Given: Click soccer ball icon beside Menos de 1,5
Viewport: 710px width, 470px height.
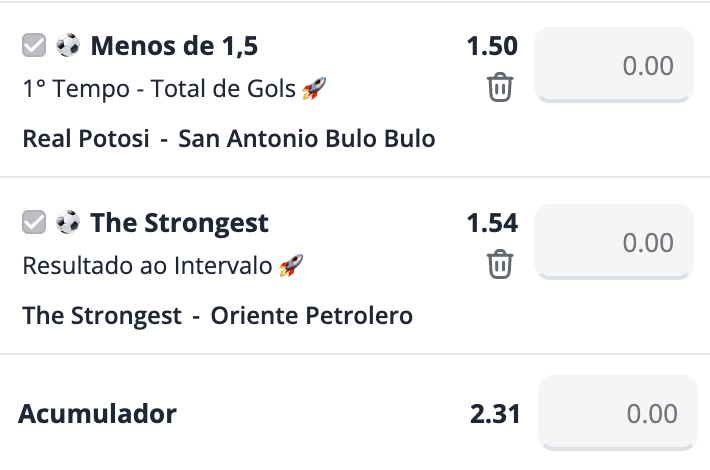Looking at the screenshot, I should (68, 45).
